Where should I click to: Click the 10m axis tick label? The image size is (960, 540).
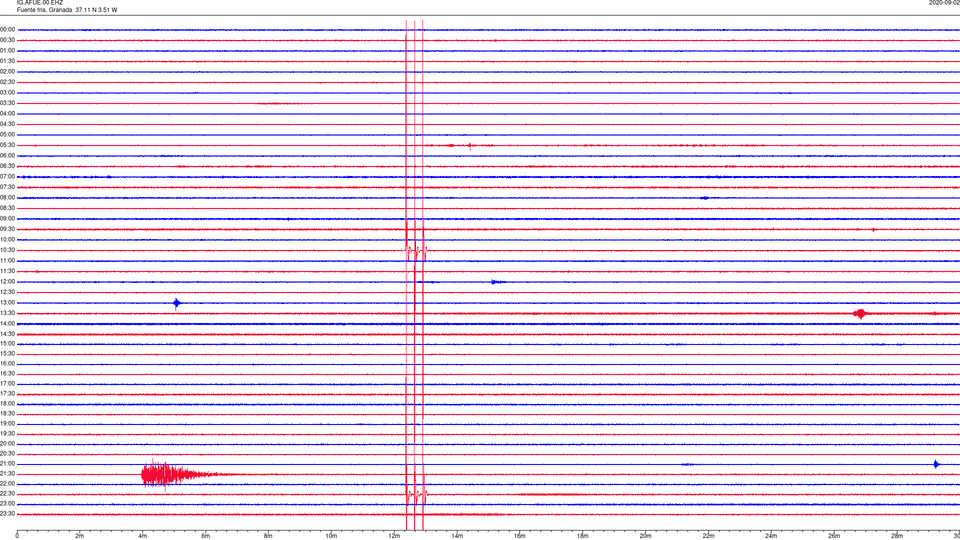click(331, 536)
